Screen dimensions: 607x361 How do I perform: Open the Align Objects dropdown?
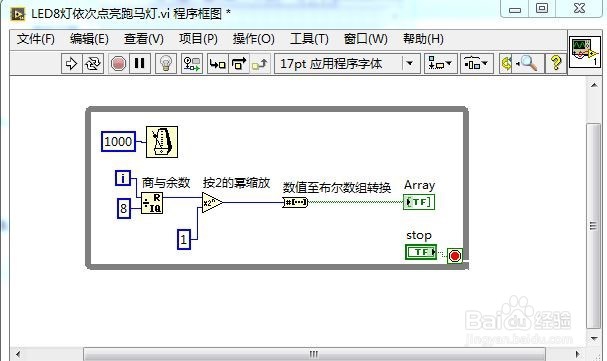click(441, 63)
